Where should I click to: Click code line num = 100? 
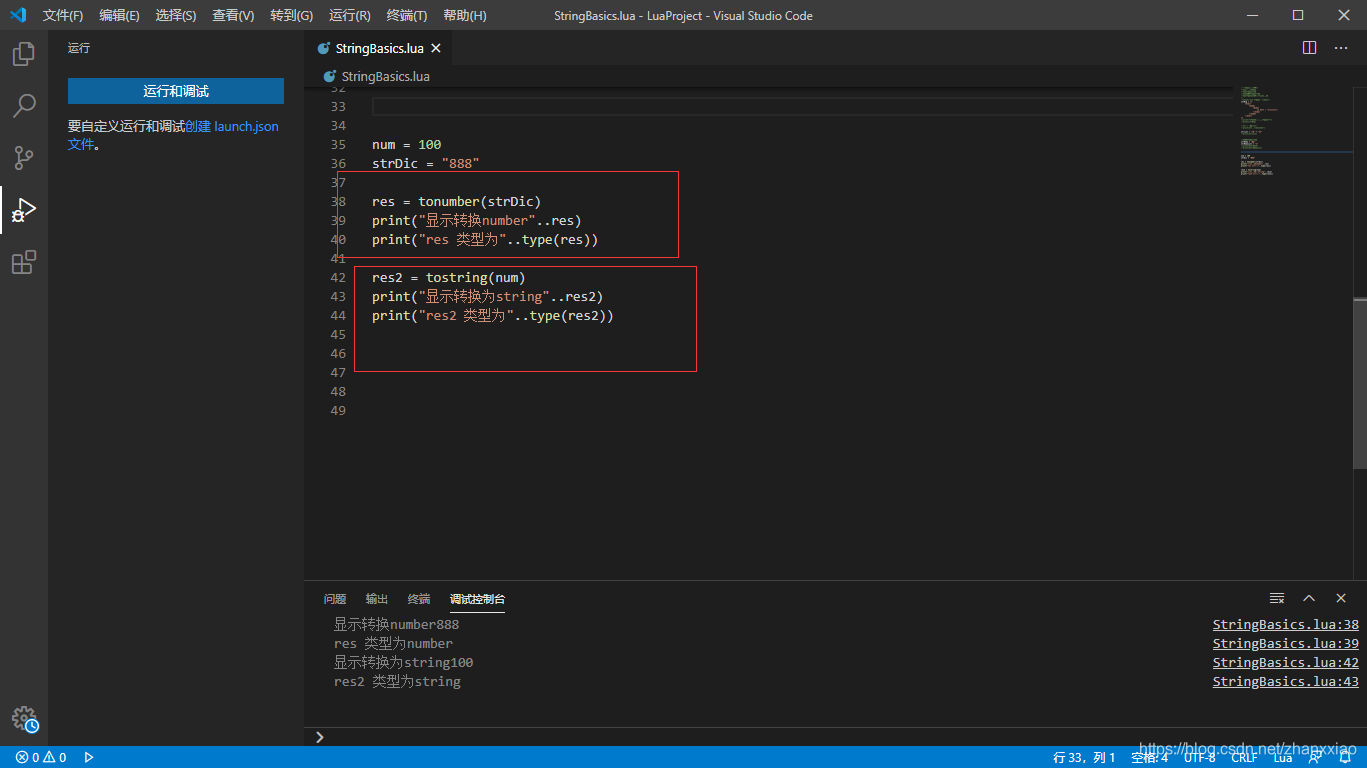(406, 145)
